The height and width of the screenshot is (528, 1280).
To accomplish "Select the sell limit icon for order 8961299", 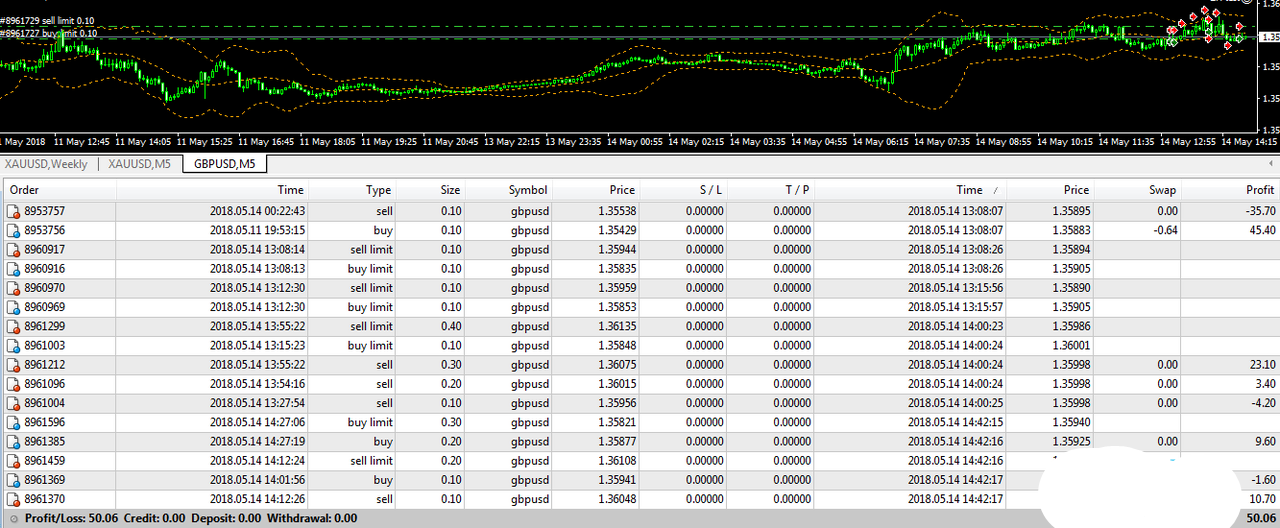I will pyautogui.click(x=13, y=327).
